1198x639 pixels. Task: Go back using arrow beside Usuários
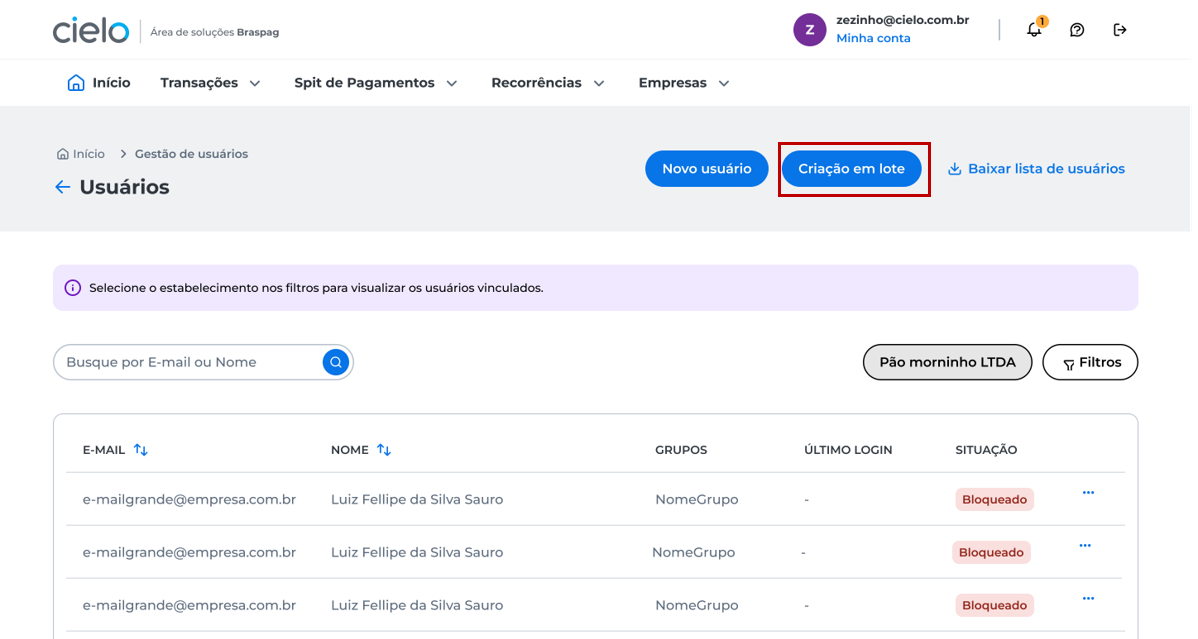62,187
